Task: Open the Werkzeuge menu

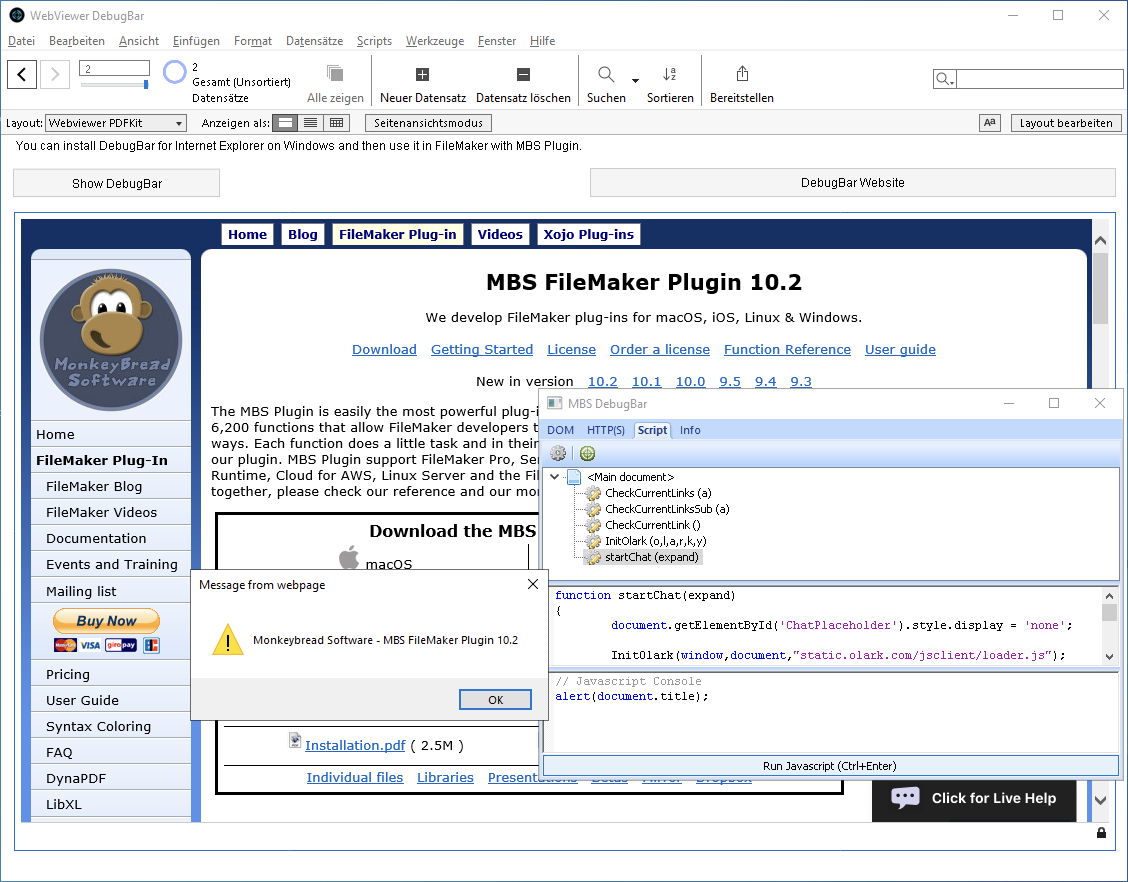Action: pos(435,41)
